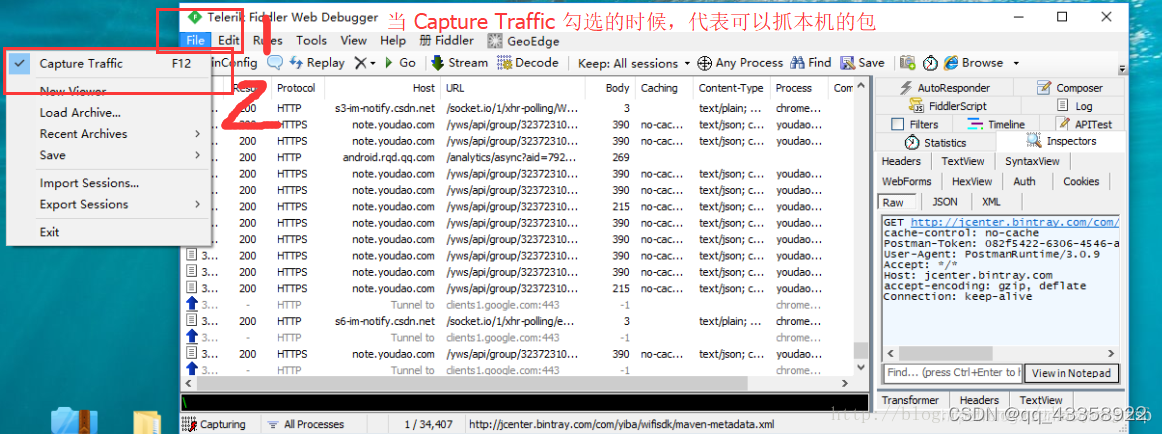The width and height of the screenshot is (1162, 434).
Task: Open the WebForms inspector tab
Action: click(x=906, y=181)
